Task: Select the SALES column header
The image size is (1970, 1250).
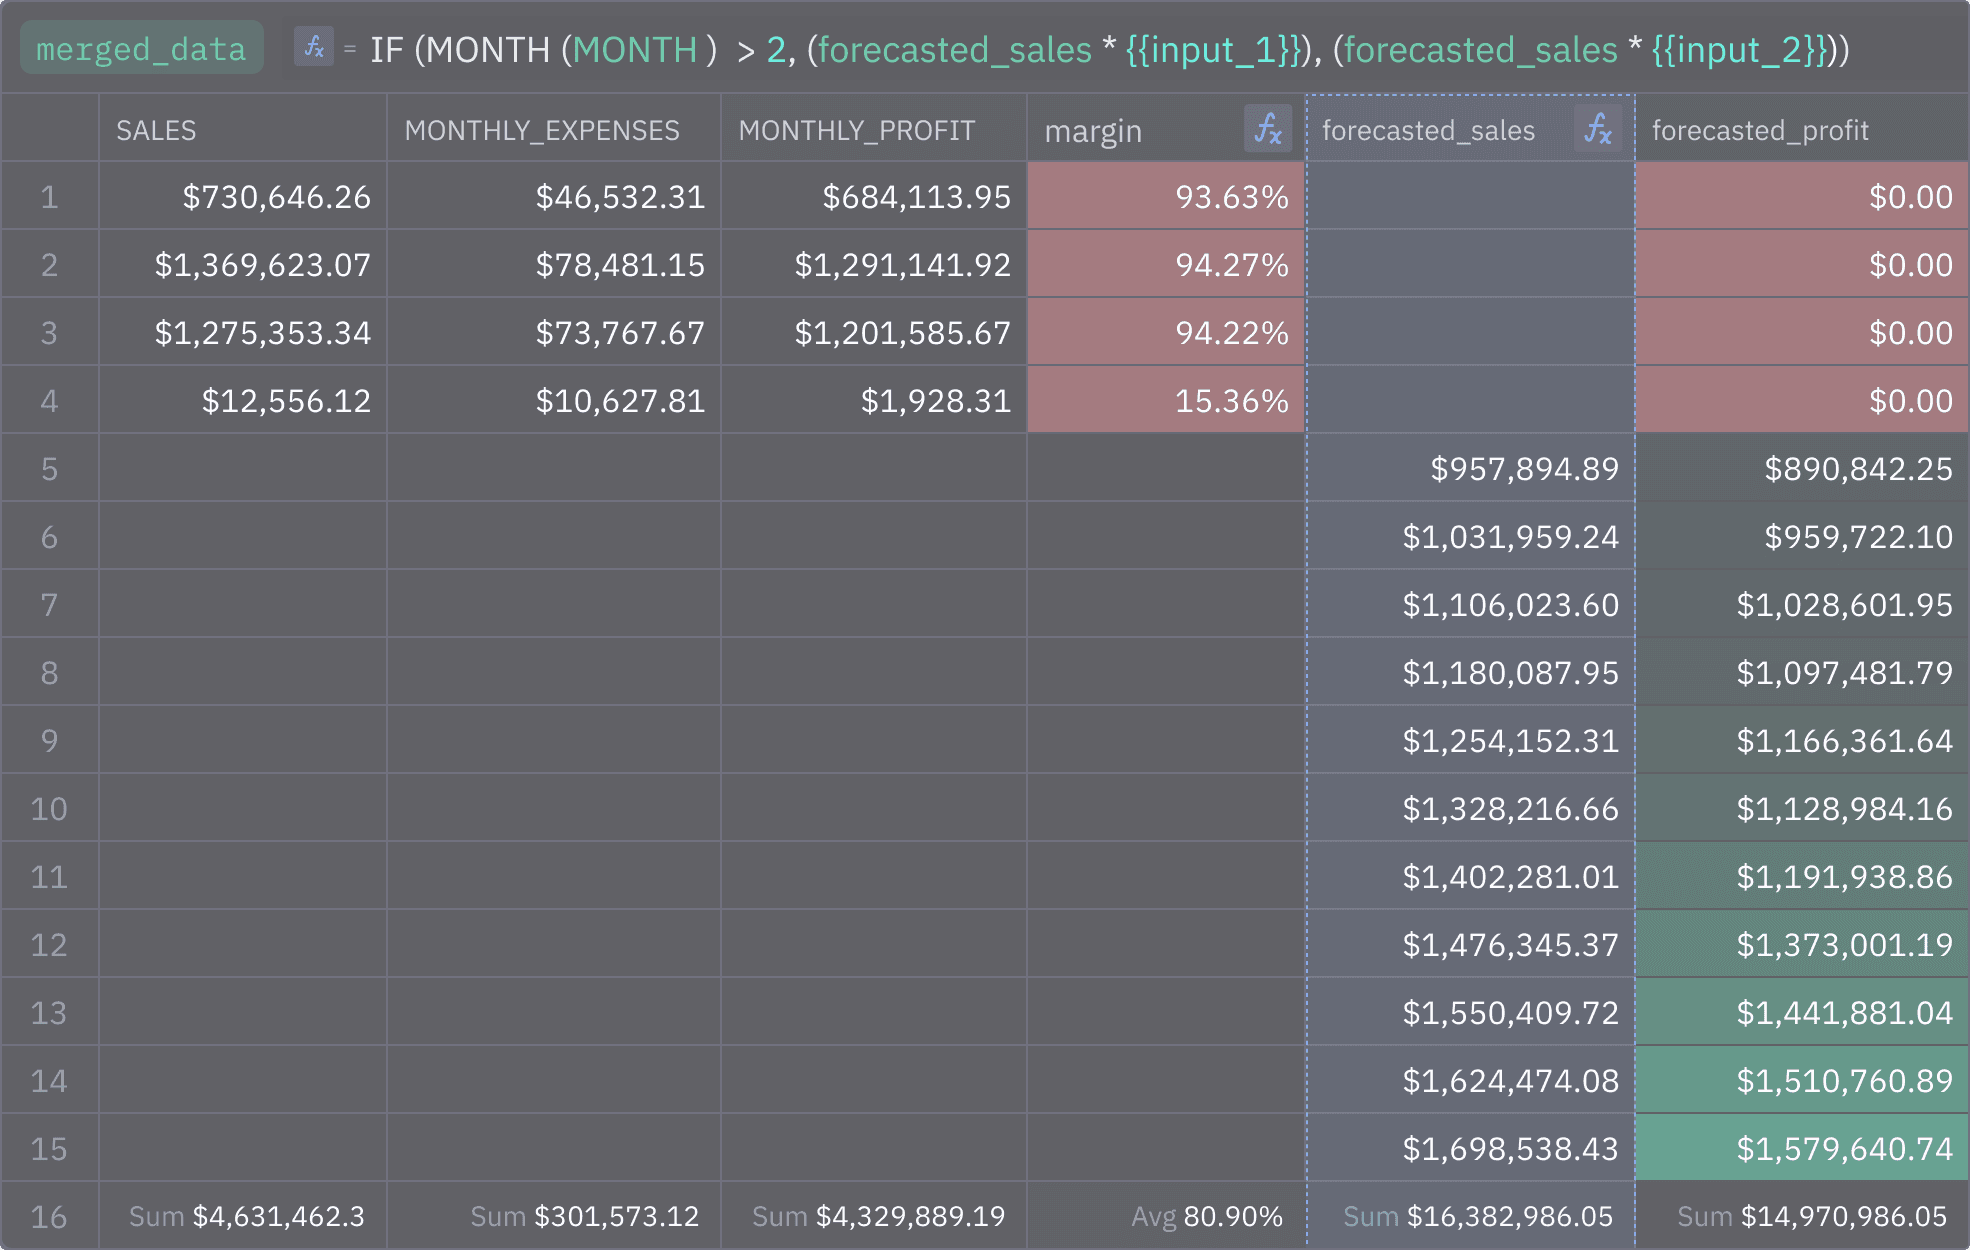Action: [x=243, y=129]
